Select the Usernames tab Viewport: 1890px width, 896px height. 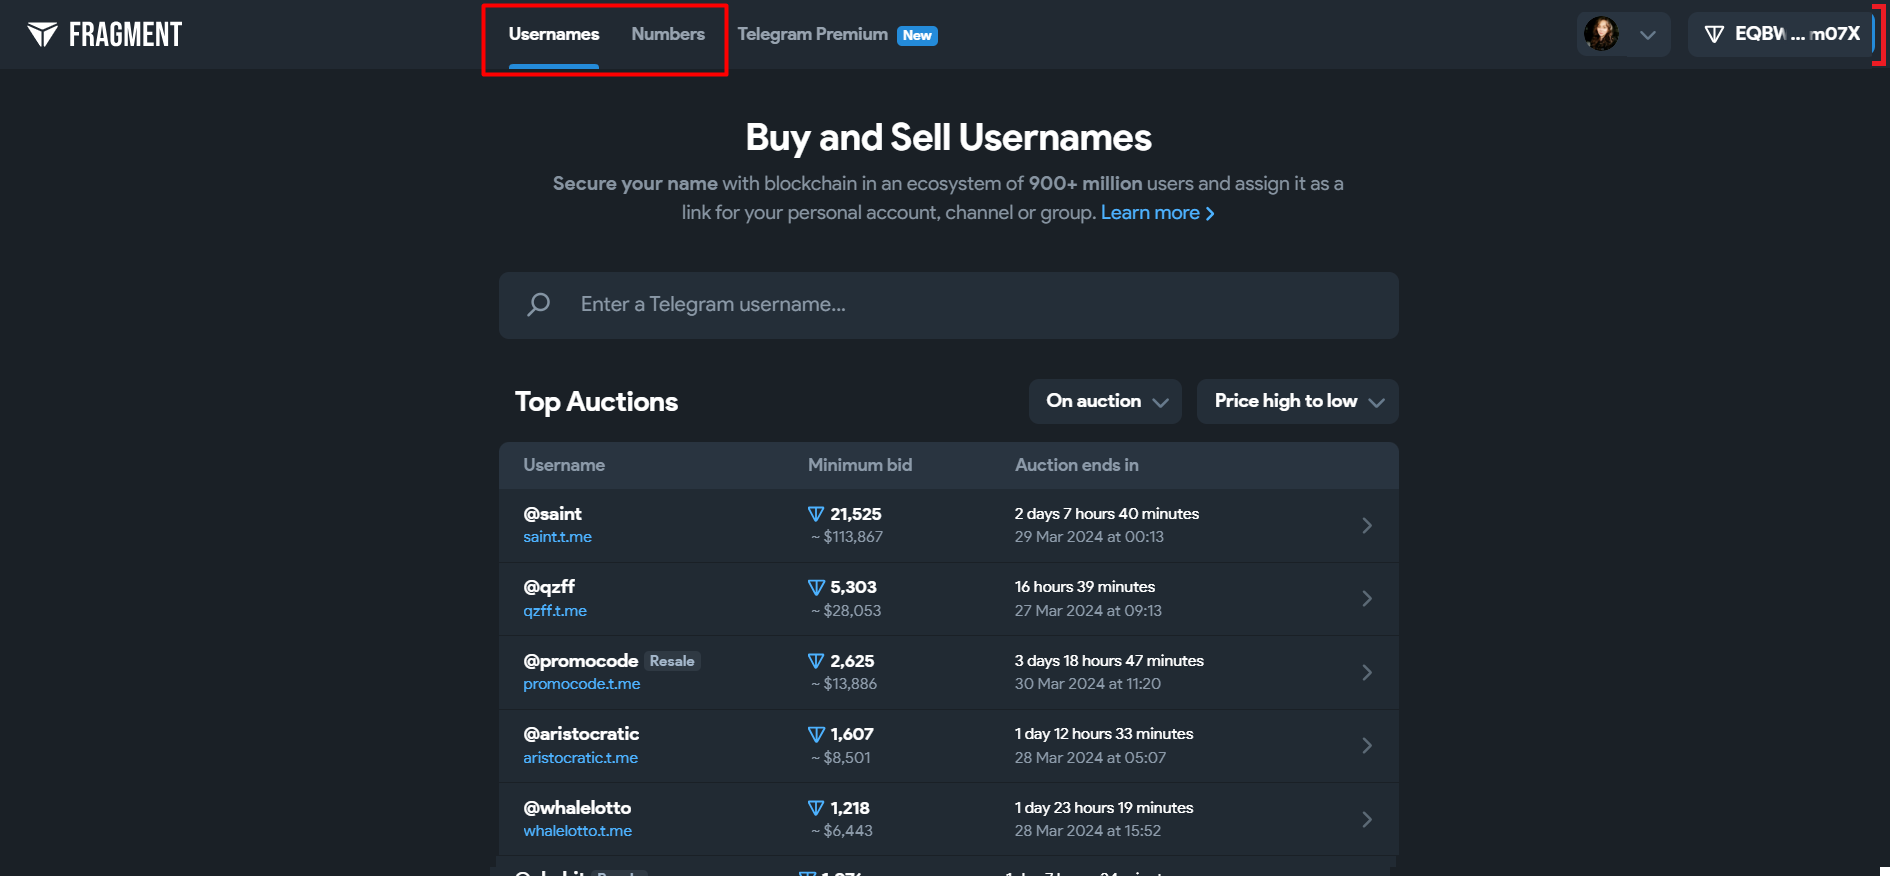pyautogui.click(x=554, y=34)
